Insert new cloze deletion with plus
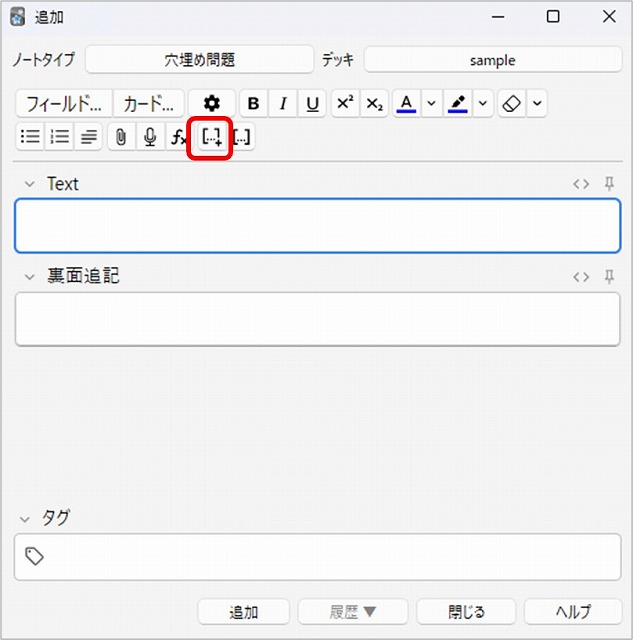The height and width of the screenshot is (640, 633). coord(212,137)
